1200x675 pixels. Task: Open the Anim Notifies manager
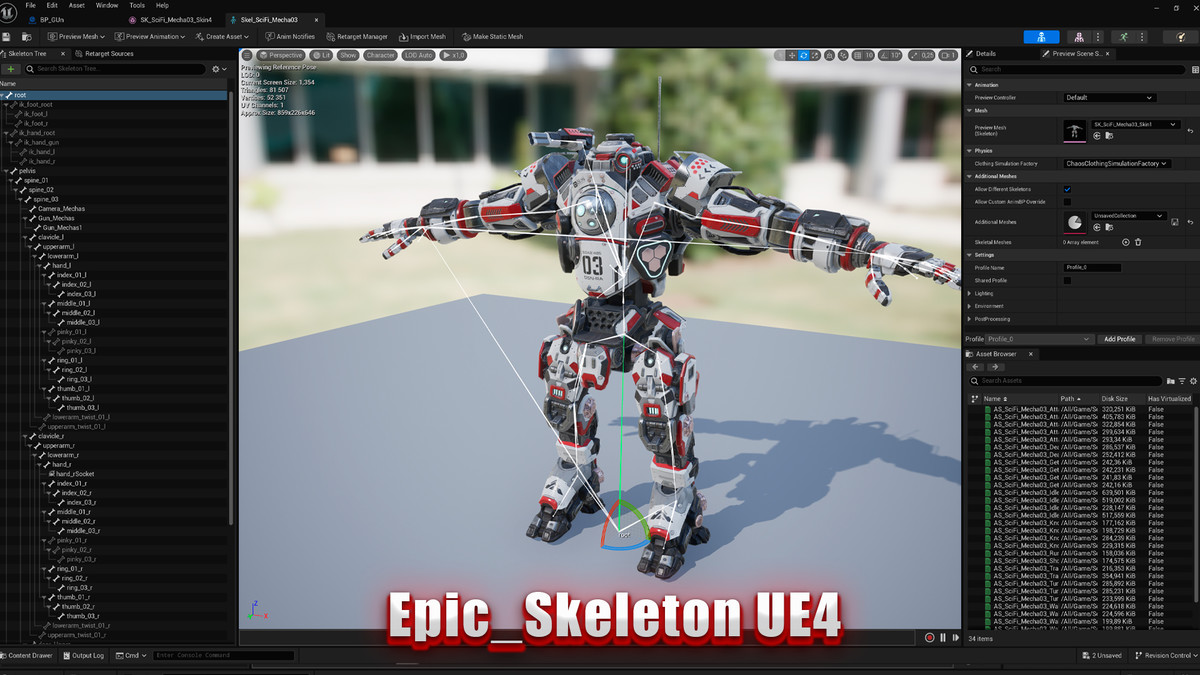[289, 36]
